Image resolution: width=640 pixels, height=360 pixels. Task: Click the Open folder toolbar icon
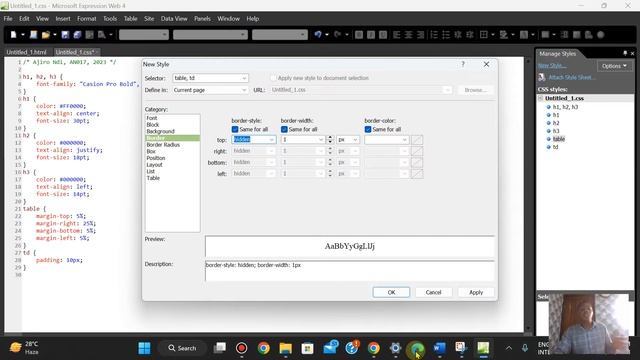coord(45,35)
